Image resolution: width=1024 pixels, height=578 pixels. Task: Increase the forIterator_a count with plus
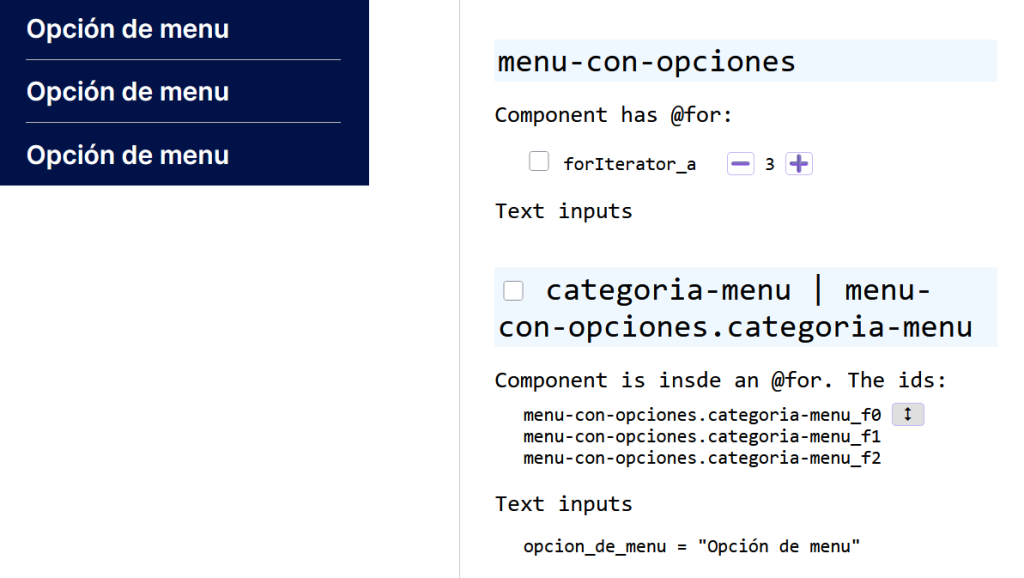point(798,164)
